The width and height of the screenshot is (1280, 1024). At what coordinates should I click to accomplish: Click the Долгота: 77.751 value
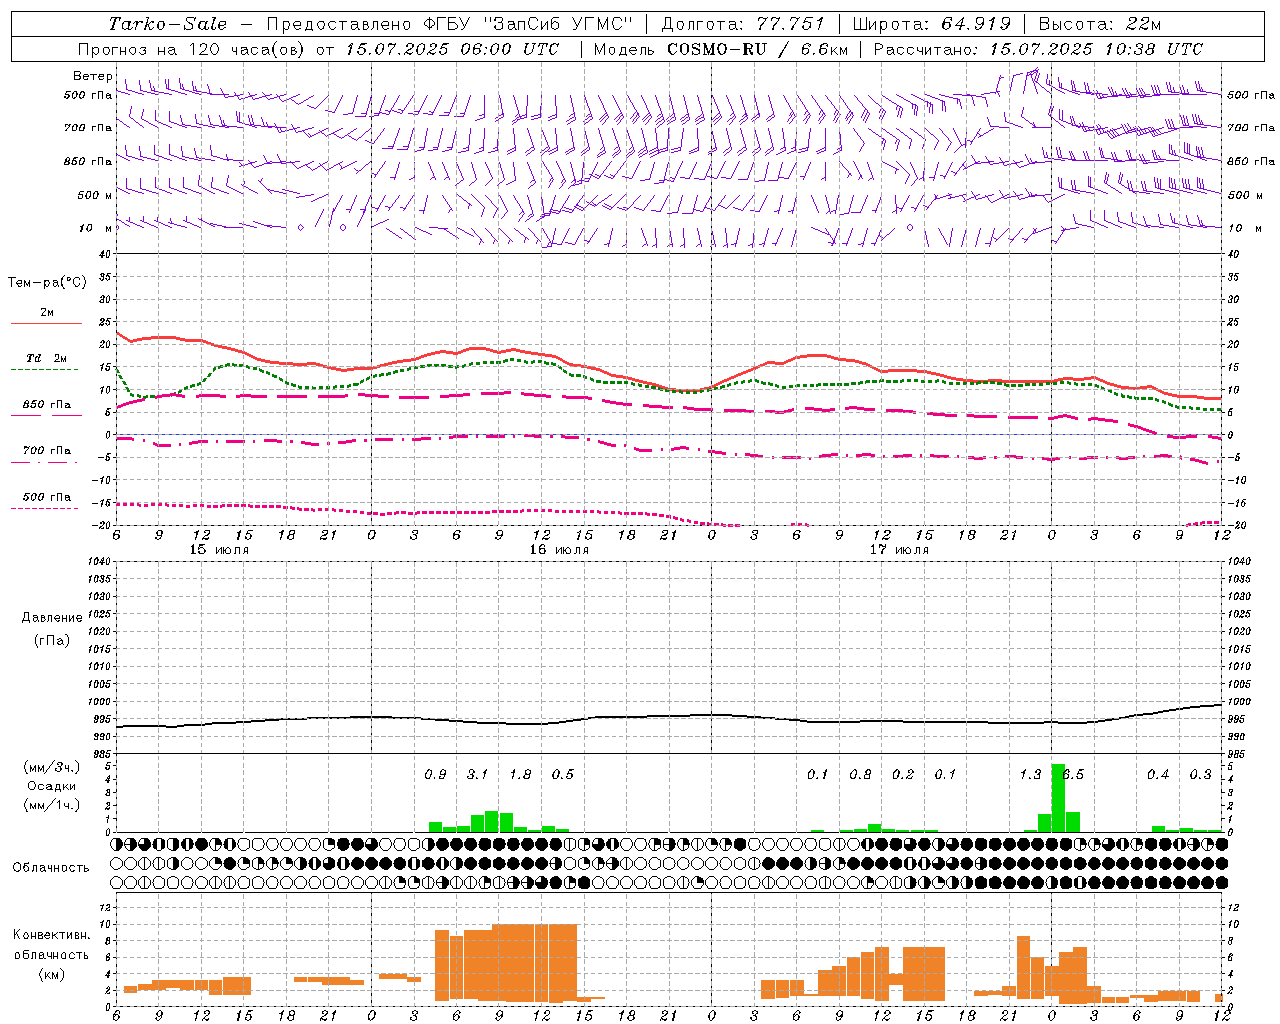point(742,24)
